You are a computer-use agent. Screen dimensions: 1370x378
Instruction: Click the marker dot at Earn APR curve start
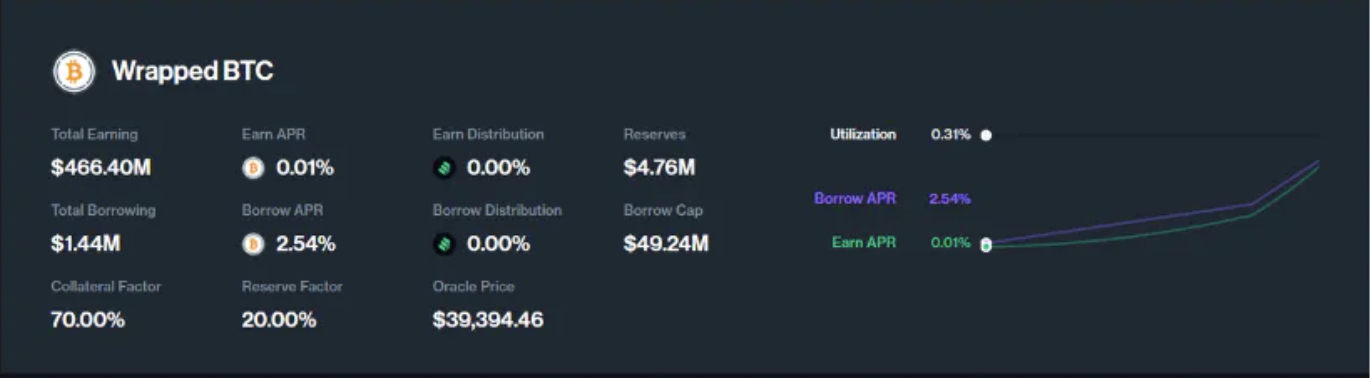coord(986,245)
